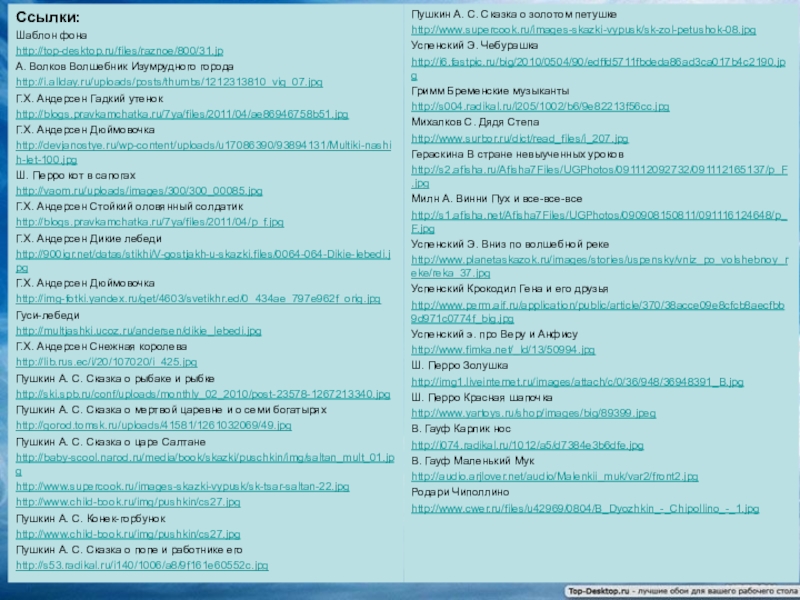The height and width of the screenshot is (600, 800).
Task: Select 'Успенский Э. Чебурашка' text
Action: click(x=474, y=46)
